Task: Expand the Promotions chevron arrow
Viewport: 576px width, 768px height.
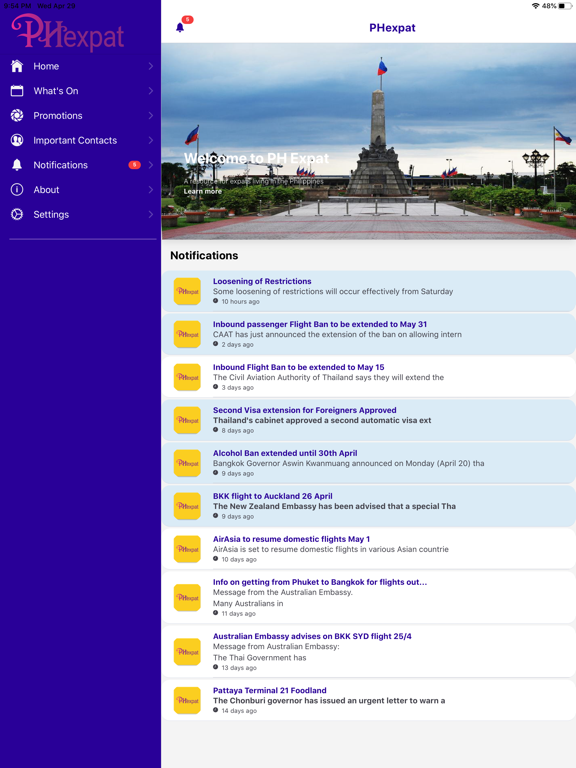Action: pos(151,116)
